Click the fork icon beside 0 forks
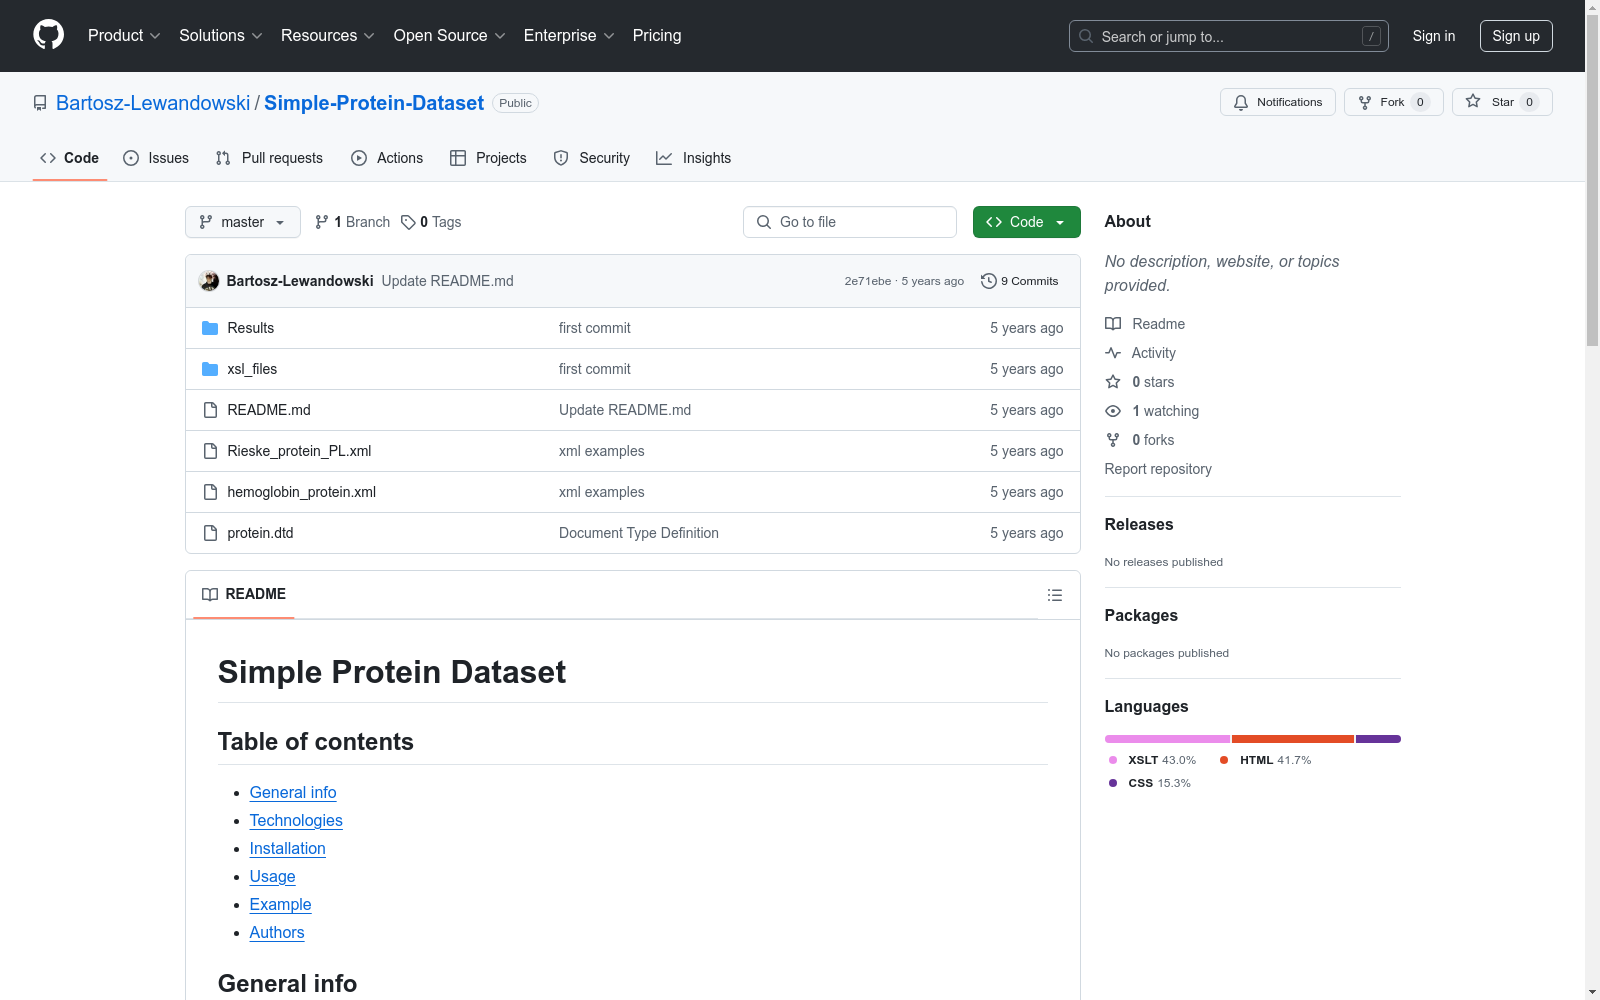The height and width of the screenshot is (1000, 1600). click(x=1113, y=440)
